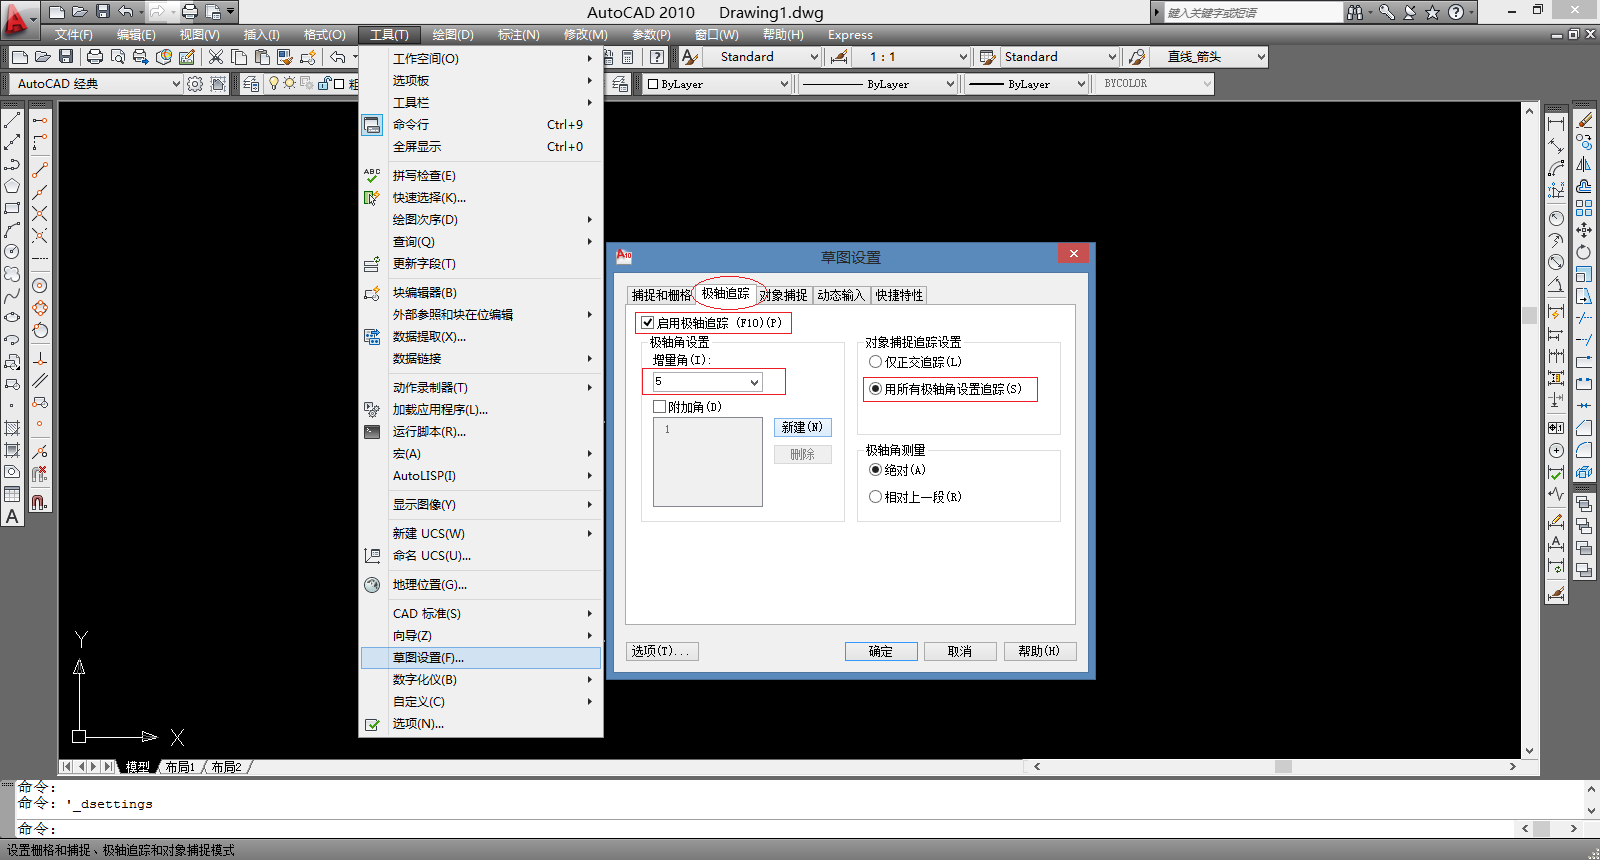Open Layer Properties Manager icon
The height and width of the screenshot is (860, 1600).
[x=251, y=84]
